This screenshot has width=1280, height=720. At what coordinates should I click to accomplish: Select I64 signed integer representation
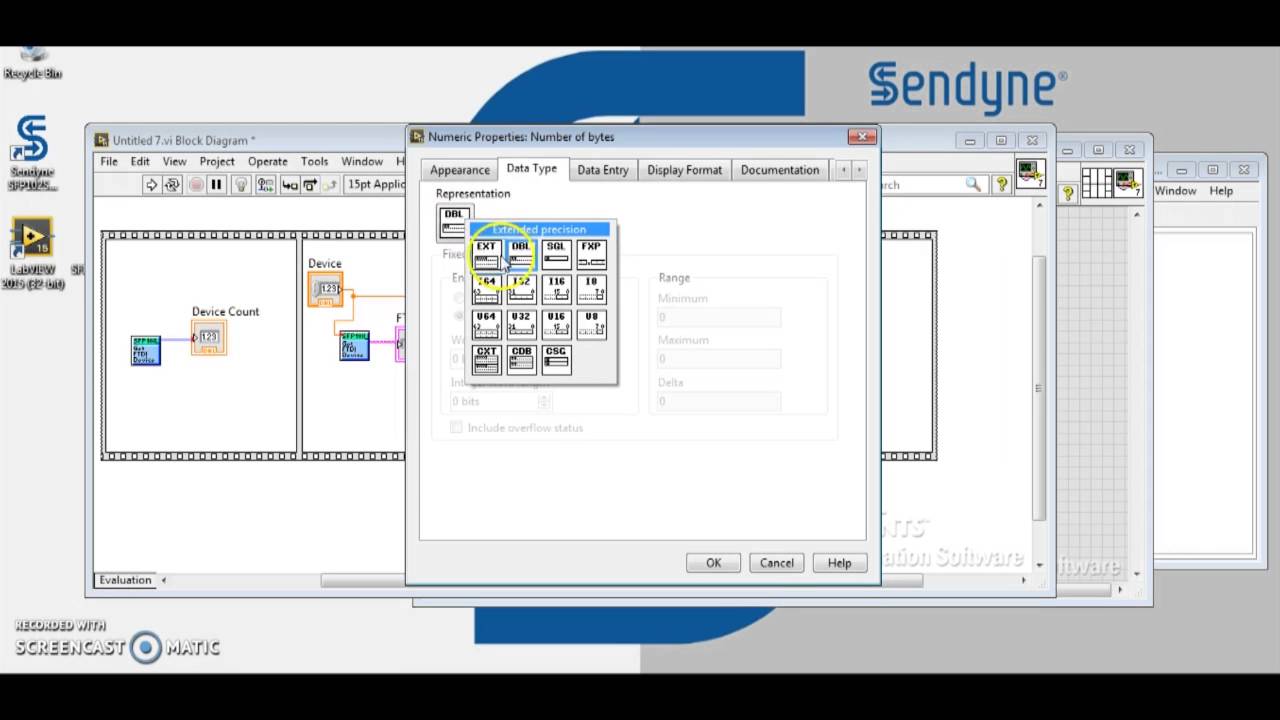486,289
